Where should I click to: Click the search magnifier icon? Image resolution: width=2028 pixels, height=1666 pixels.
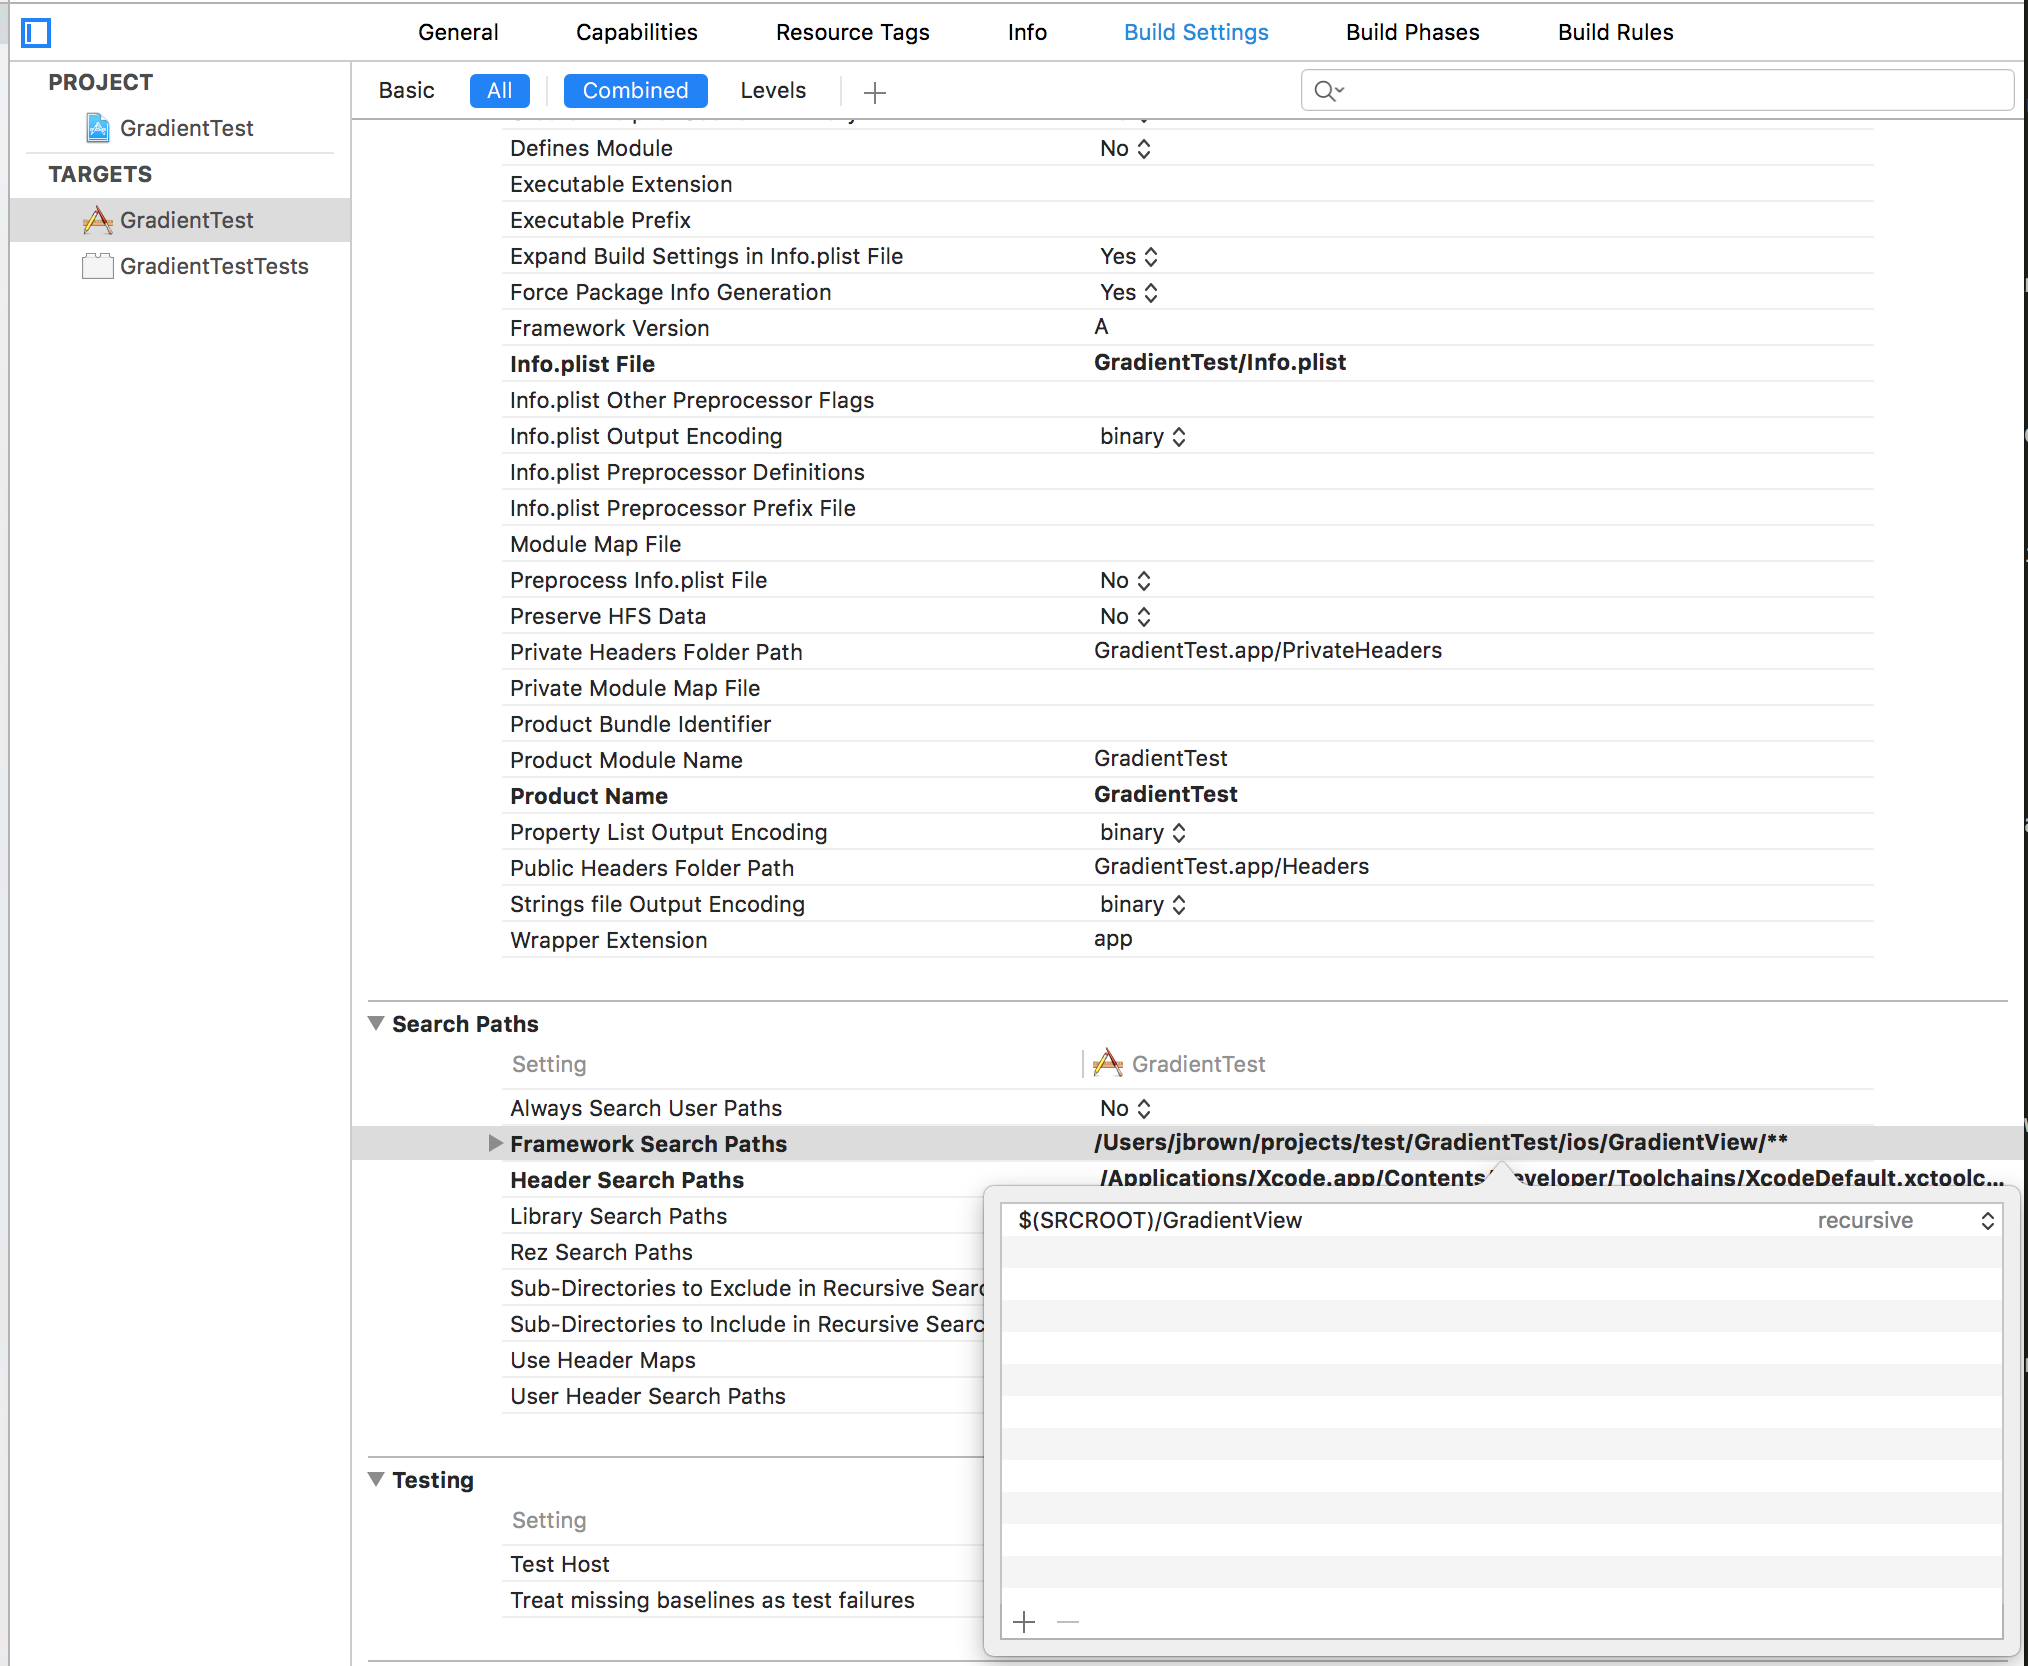1327,91
